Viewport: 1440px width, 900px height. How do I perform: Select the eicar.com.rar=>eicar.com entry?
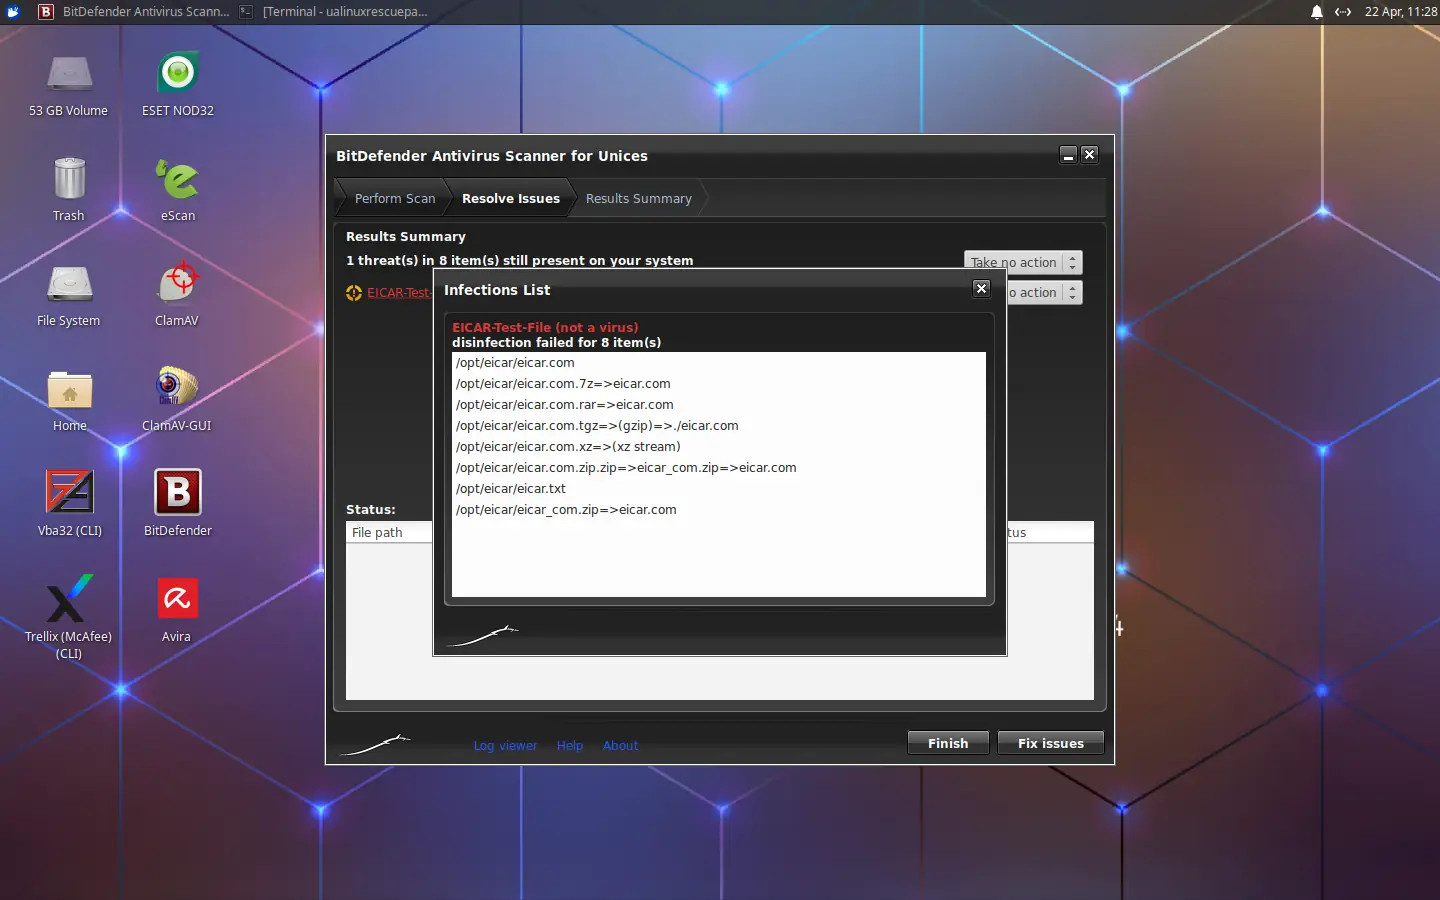[x=719, y=405]
